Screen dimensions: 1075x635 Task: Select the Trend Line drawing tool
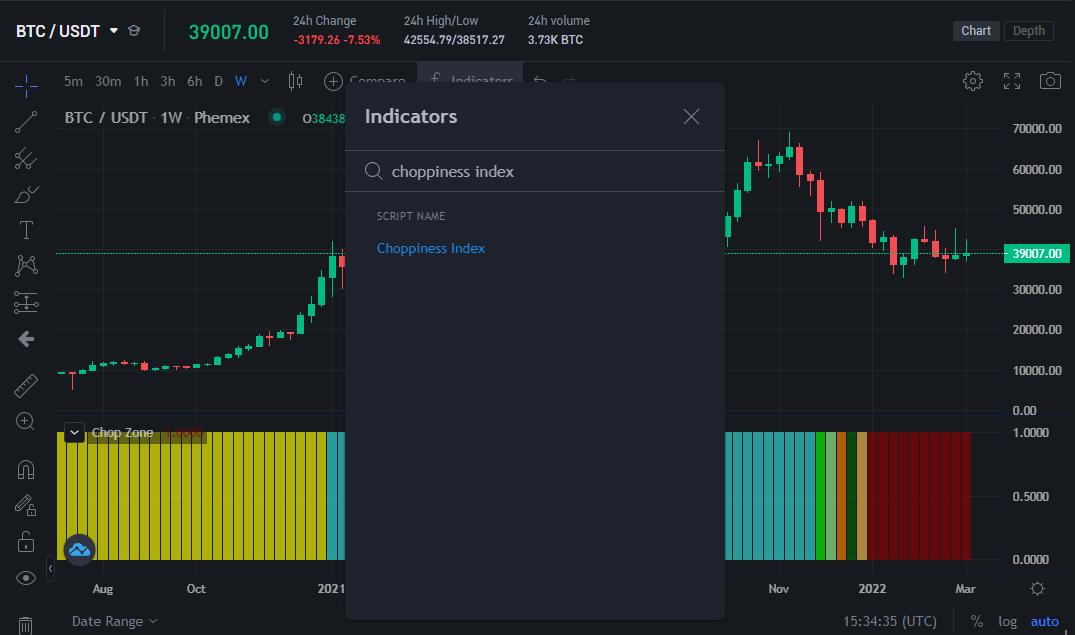click(25, 122)
